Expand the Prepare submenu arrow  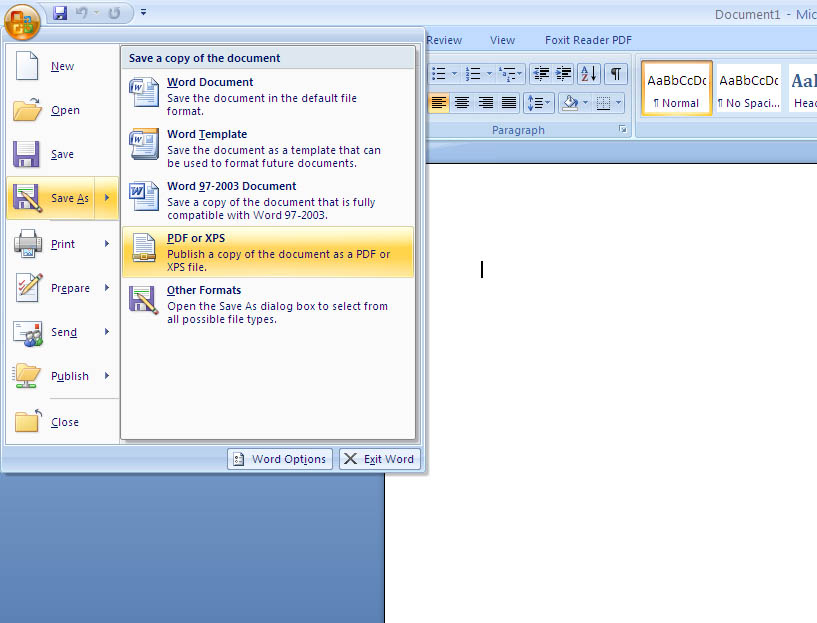107,288
